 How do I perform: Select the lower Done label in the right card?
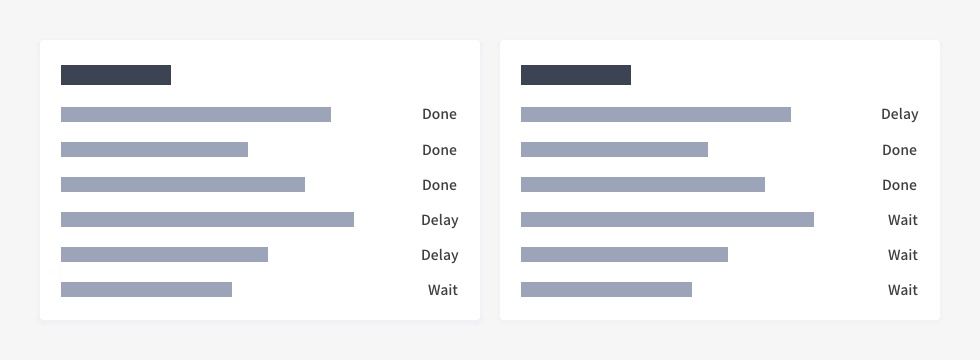(x=899, y=185)
